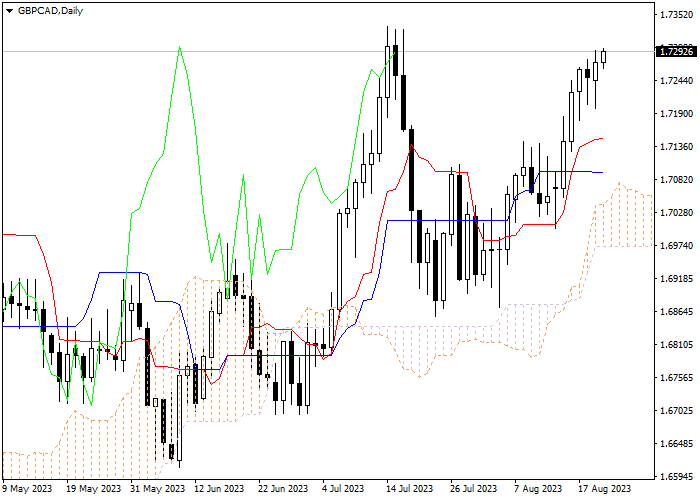
Task: Click the 7 Aug 2023 date label
Action: pyautogui.click(x=538, y=489)
